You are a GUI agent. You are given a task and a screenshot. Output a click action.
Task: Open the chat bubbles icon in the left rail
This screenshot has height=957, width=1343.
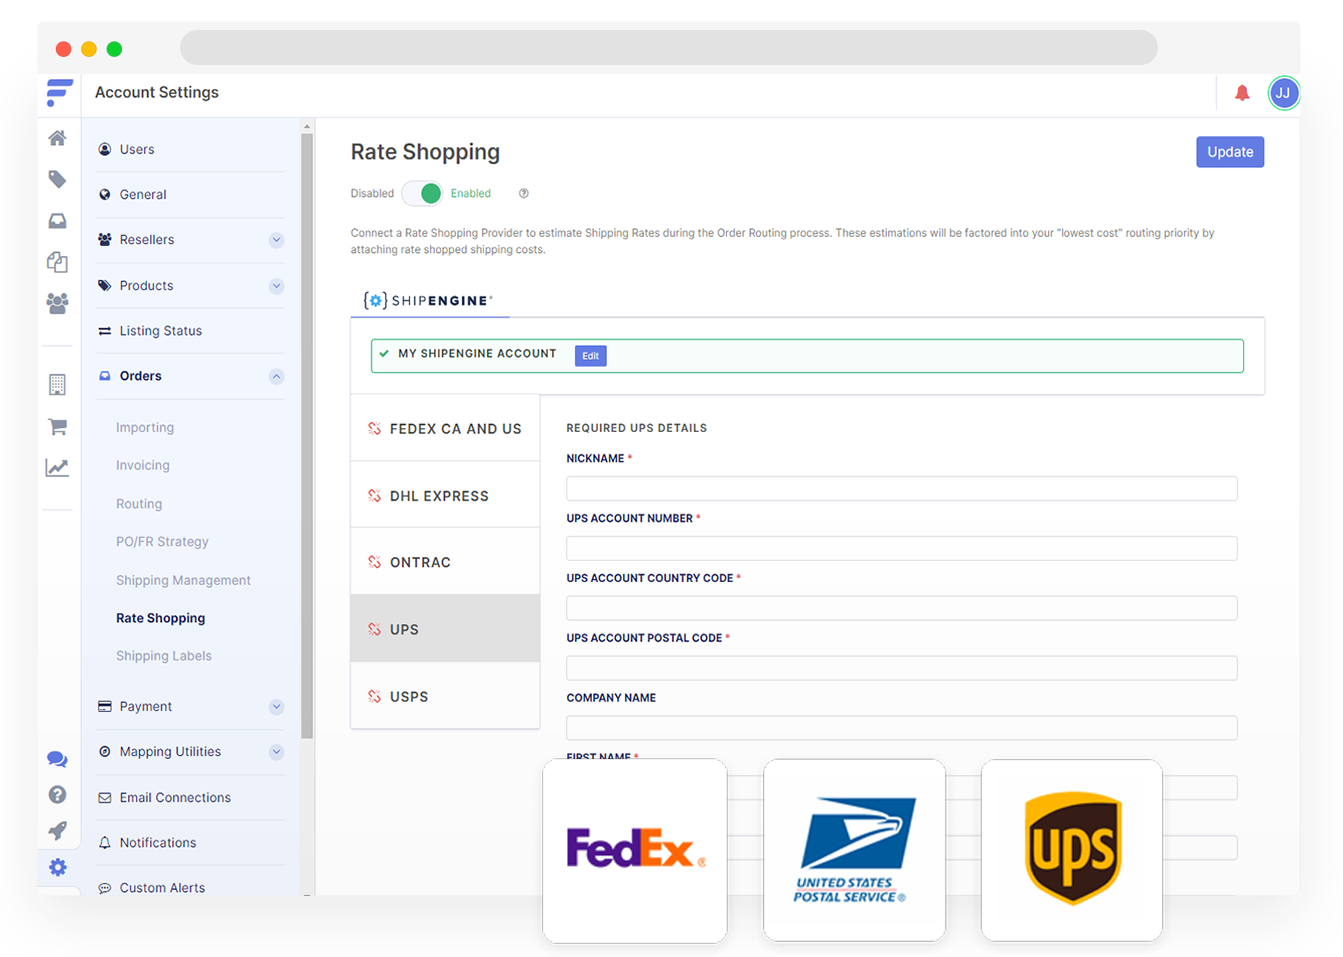[58, 760]
